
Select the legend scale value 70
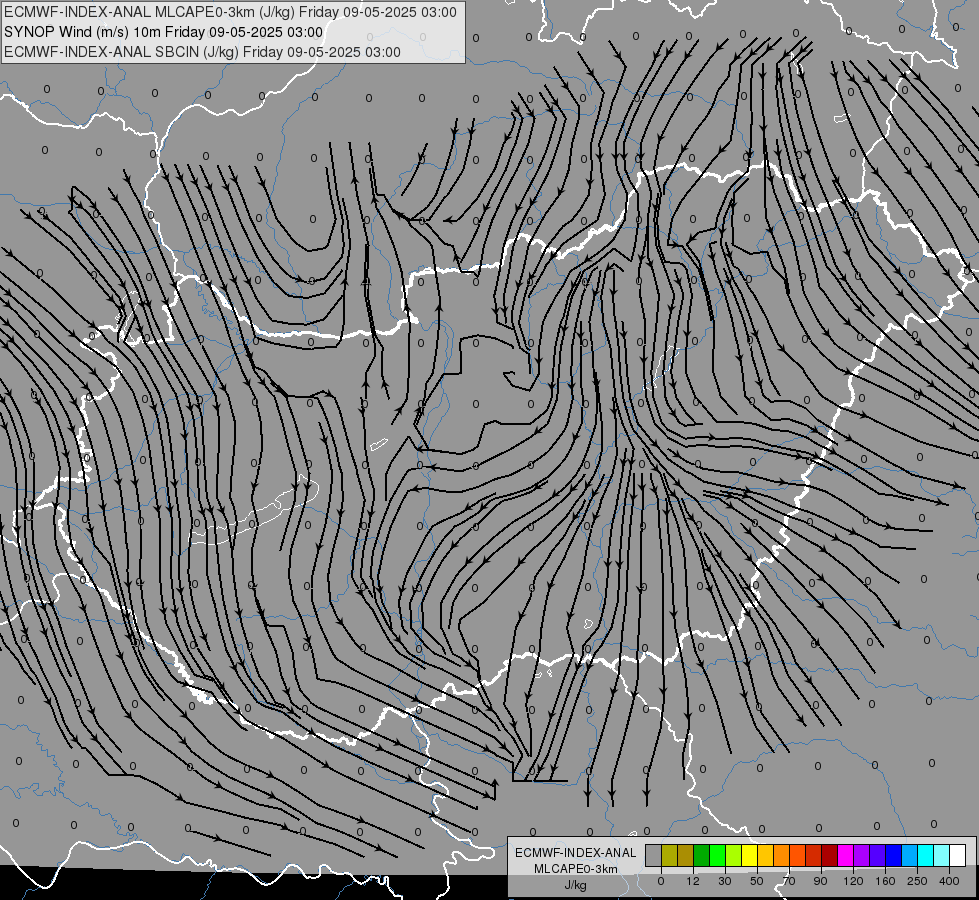point(789,881)
